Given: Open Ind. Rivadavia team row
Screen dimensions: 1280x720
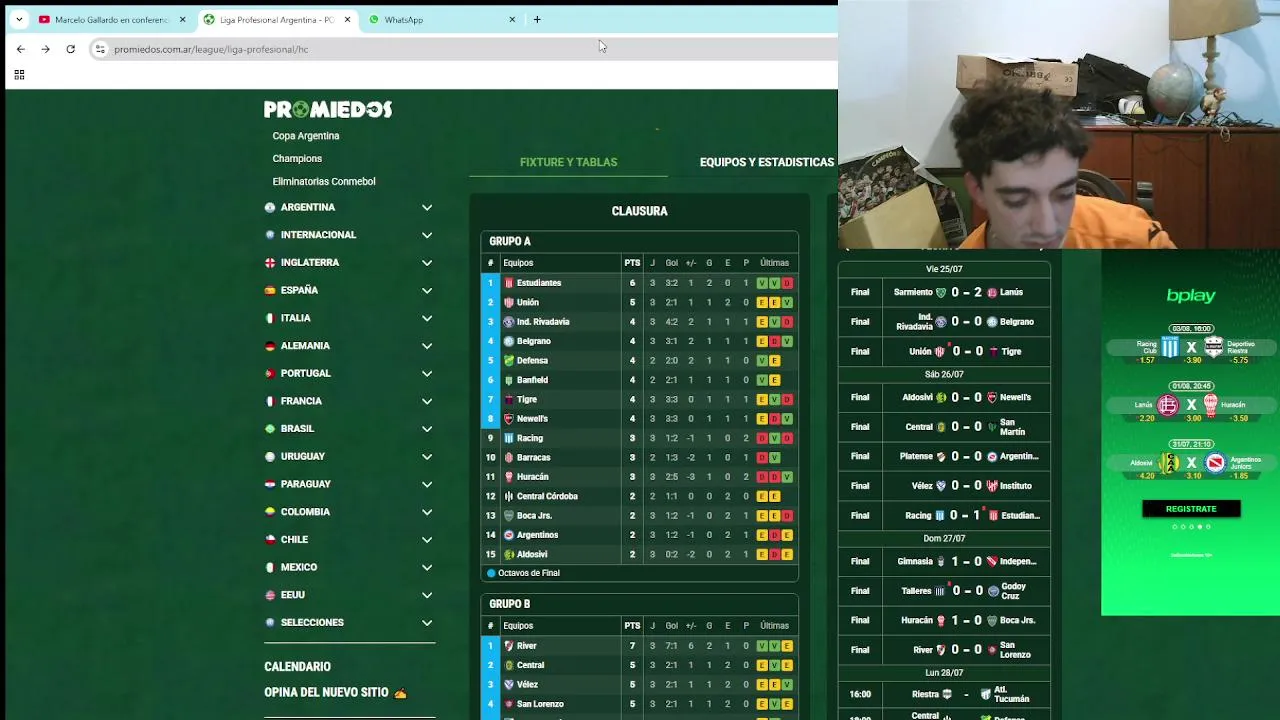Looking at the screenshot, I should (x=639, y=322).
